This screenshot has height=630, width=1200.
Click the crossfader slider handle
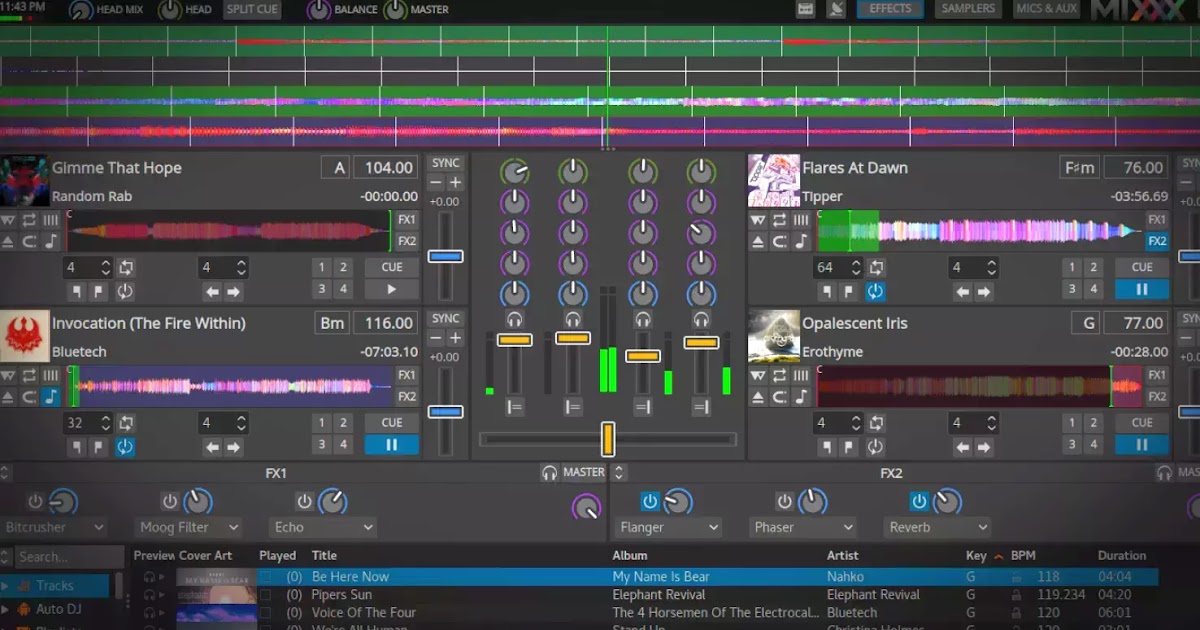coord(607,439)
